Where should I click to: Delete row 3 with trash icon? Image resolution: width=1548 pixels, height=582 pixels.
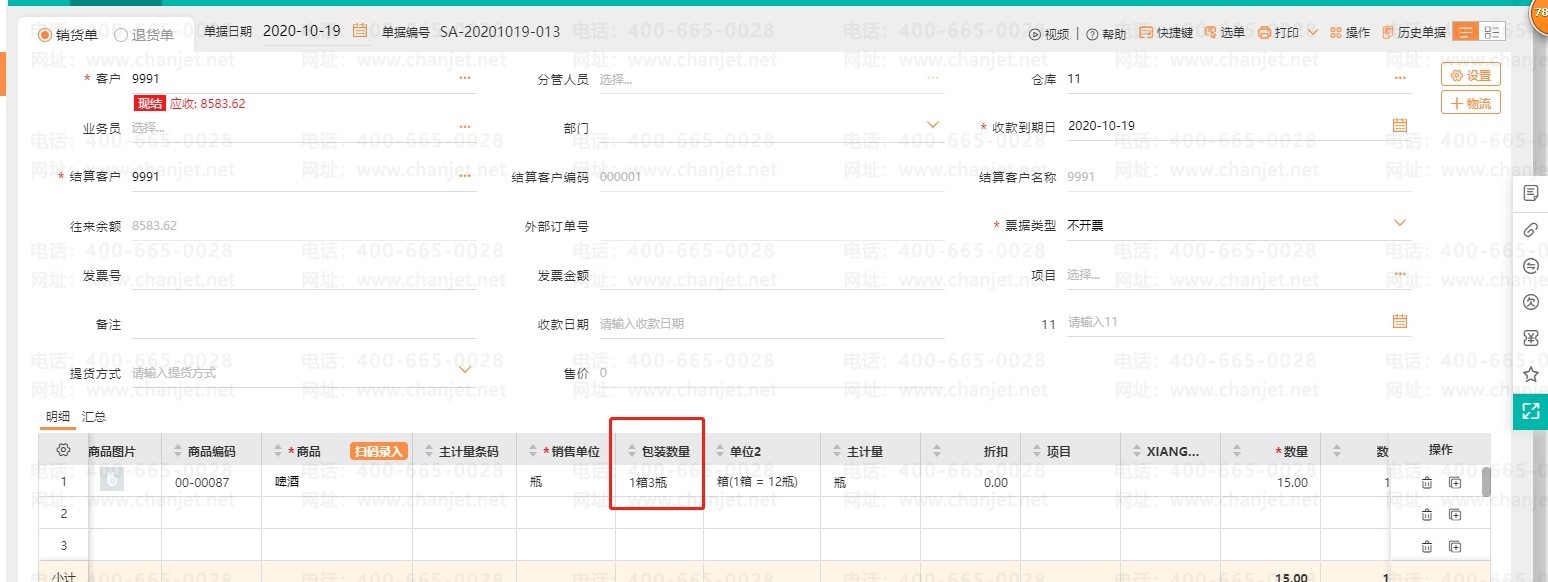point(1427,546)
